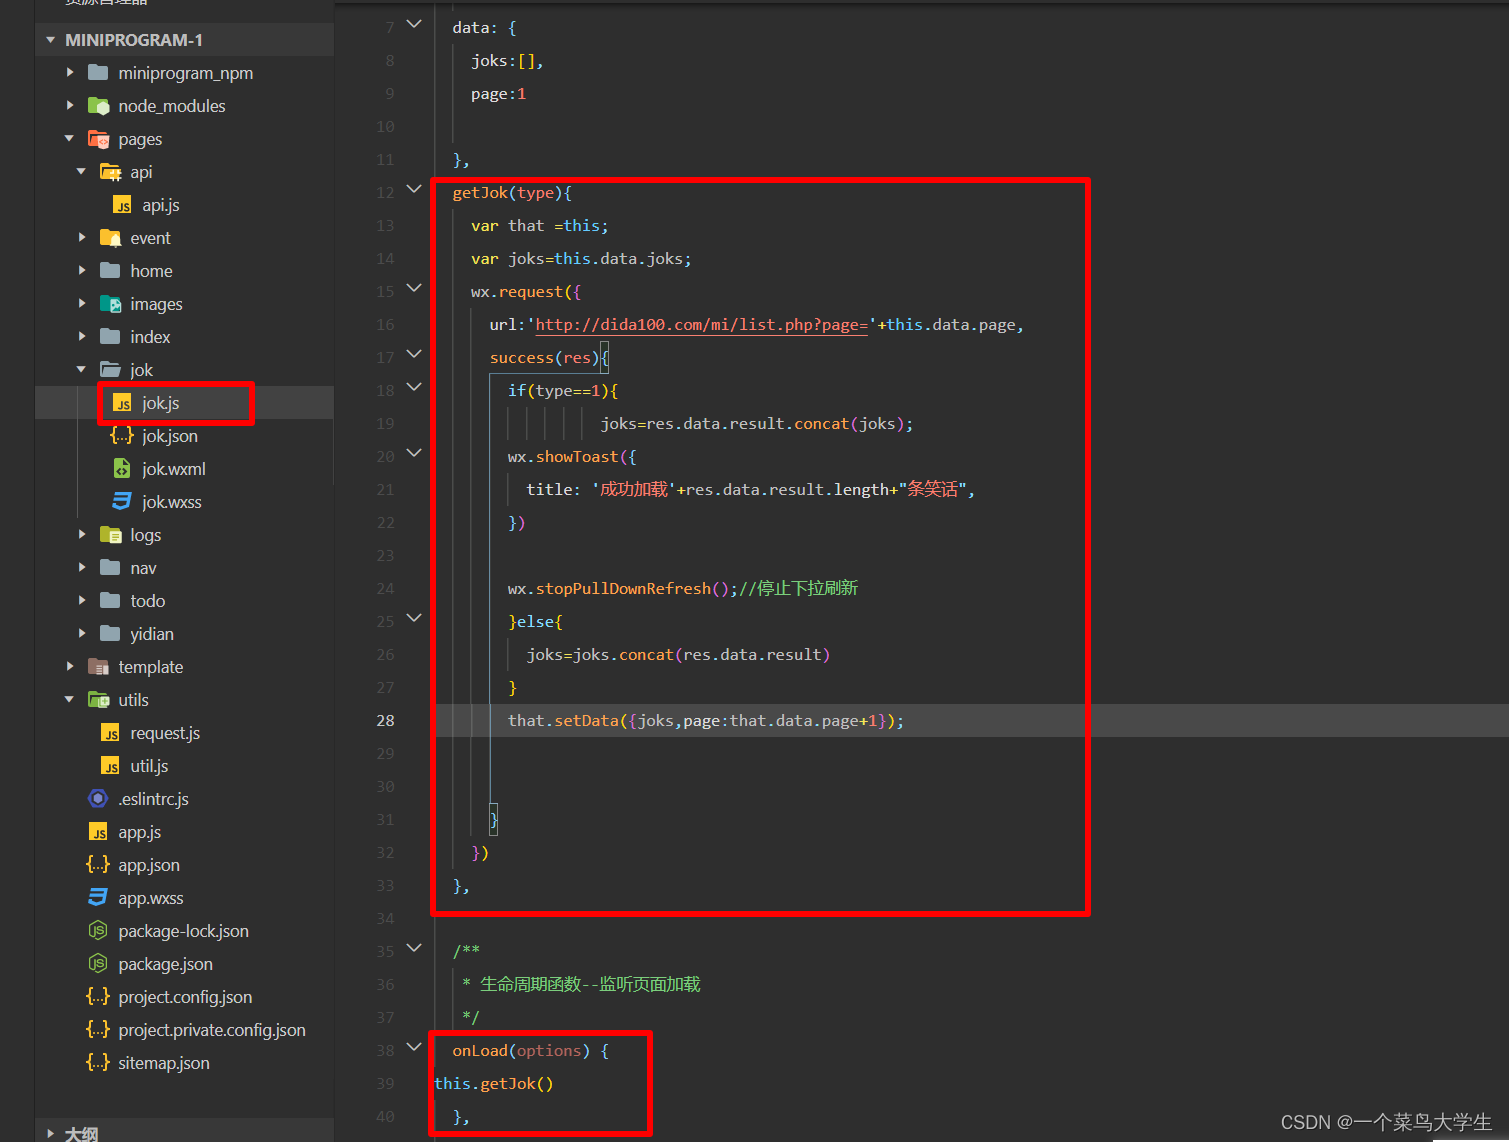
Task: Click the logs folder icon
Action: [111, 535]
